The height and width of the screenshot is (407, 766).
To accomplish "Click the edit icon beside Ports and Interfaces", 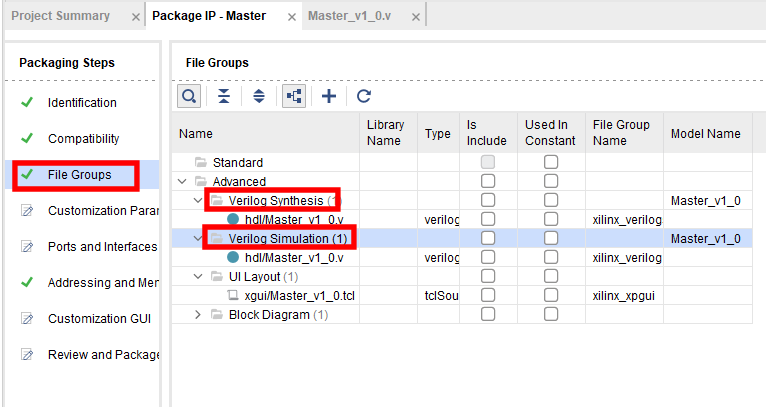I will [27, 247].
